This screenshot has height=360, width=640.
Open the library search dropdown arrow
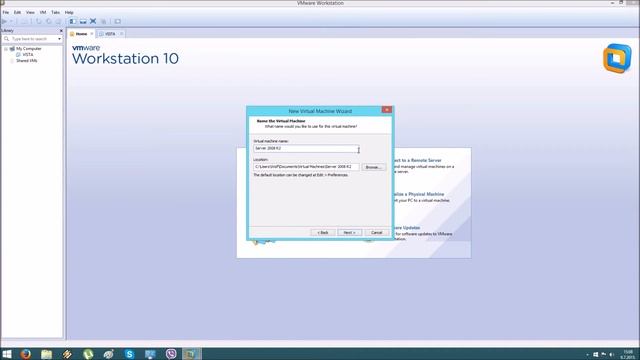point(60,39)
